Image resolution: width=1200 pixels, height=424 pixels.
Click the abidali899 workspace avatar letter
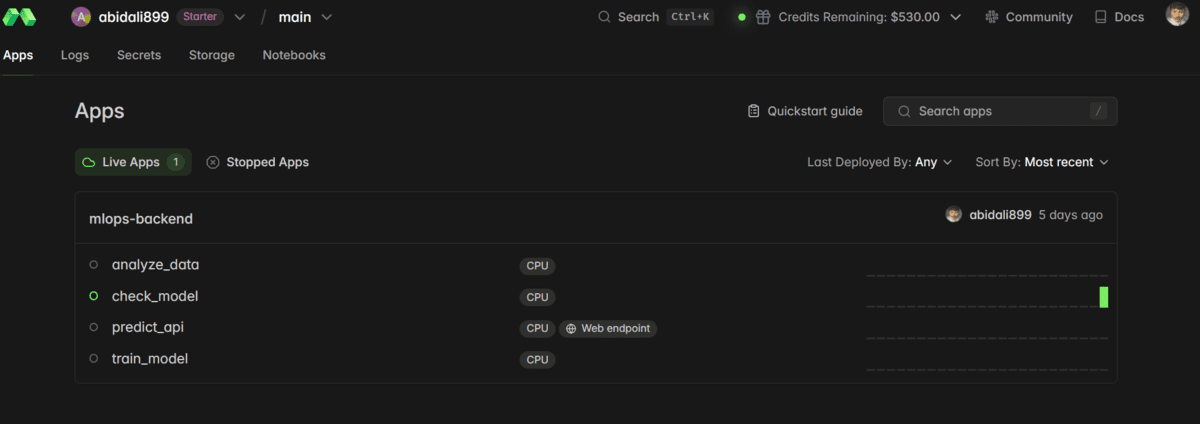pos(81,17)
